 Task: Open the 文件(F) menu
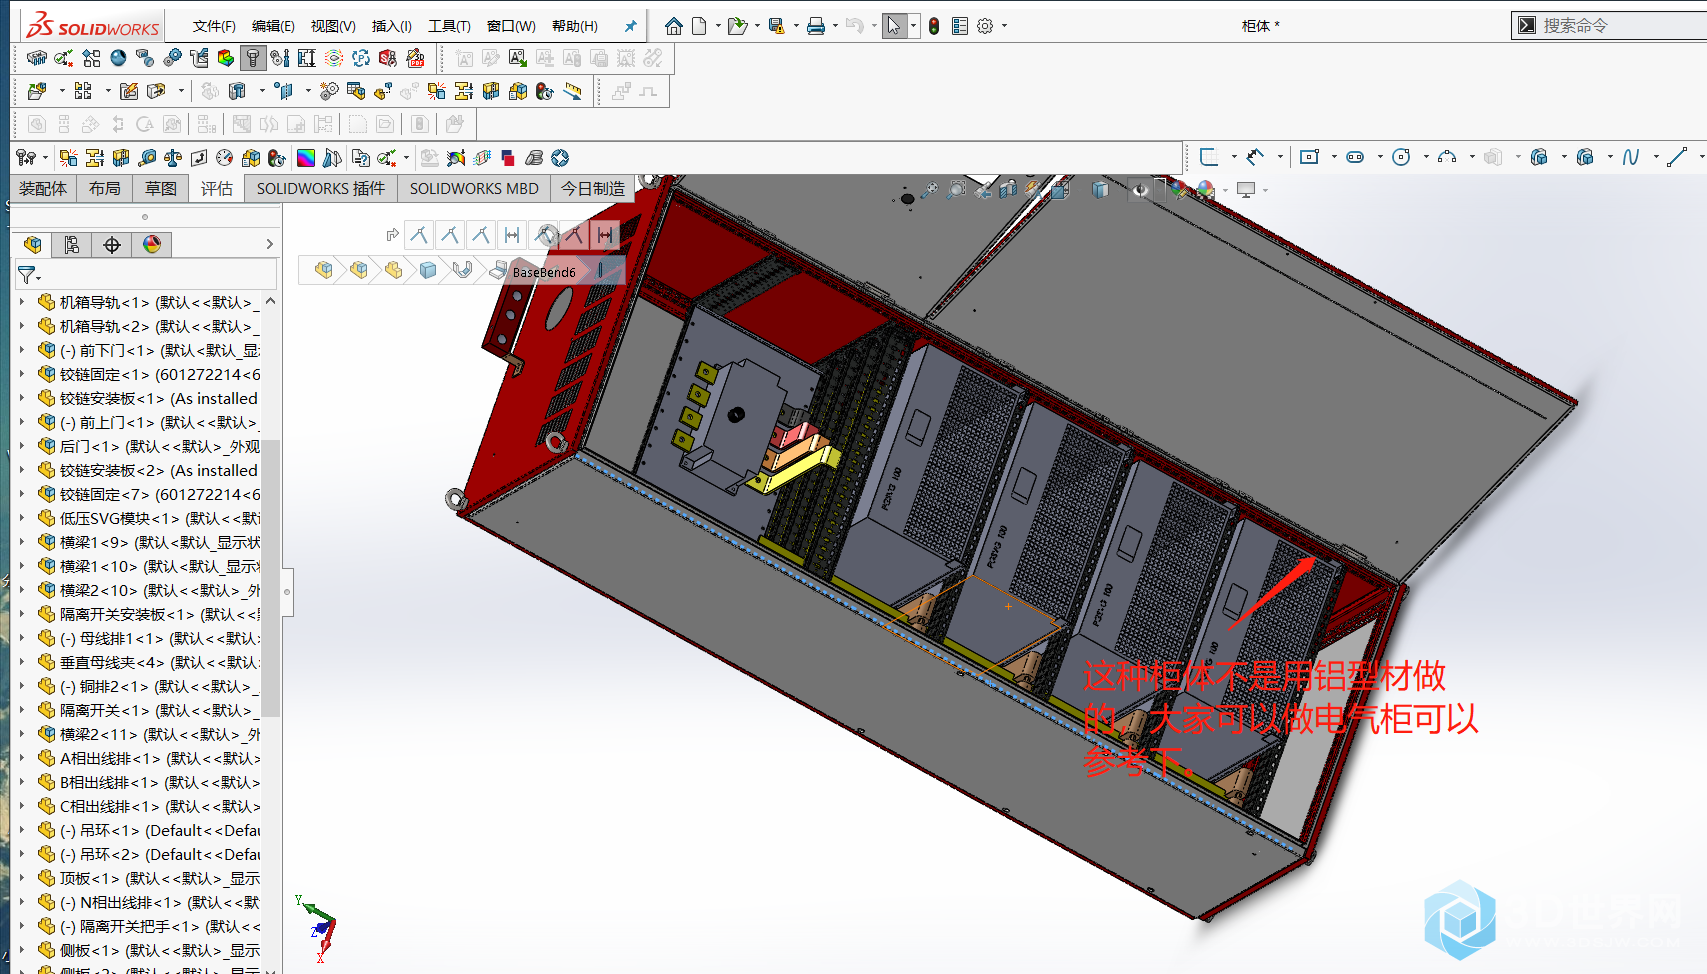click(x=214, y=26)
